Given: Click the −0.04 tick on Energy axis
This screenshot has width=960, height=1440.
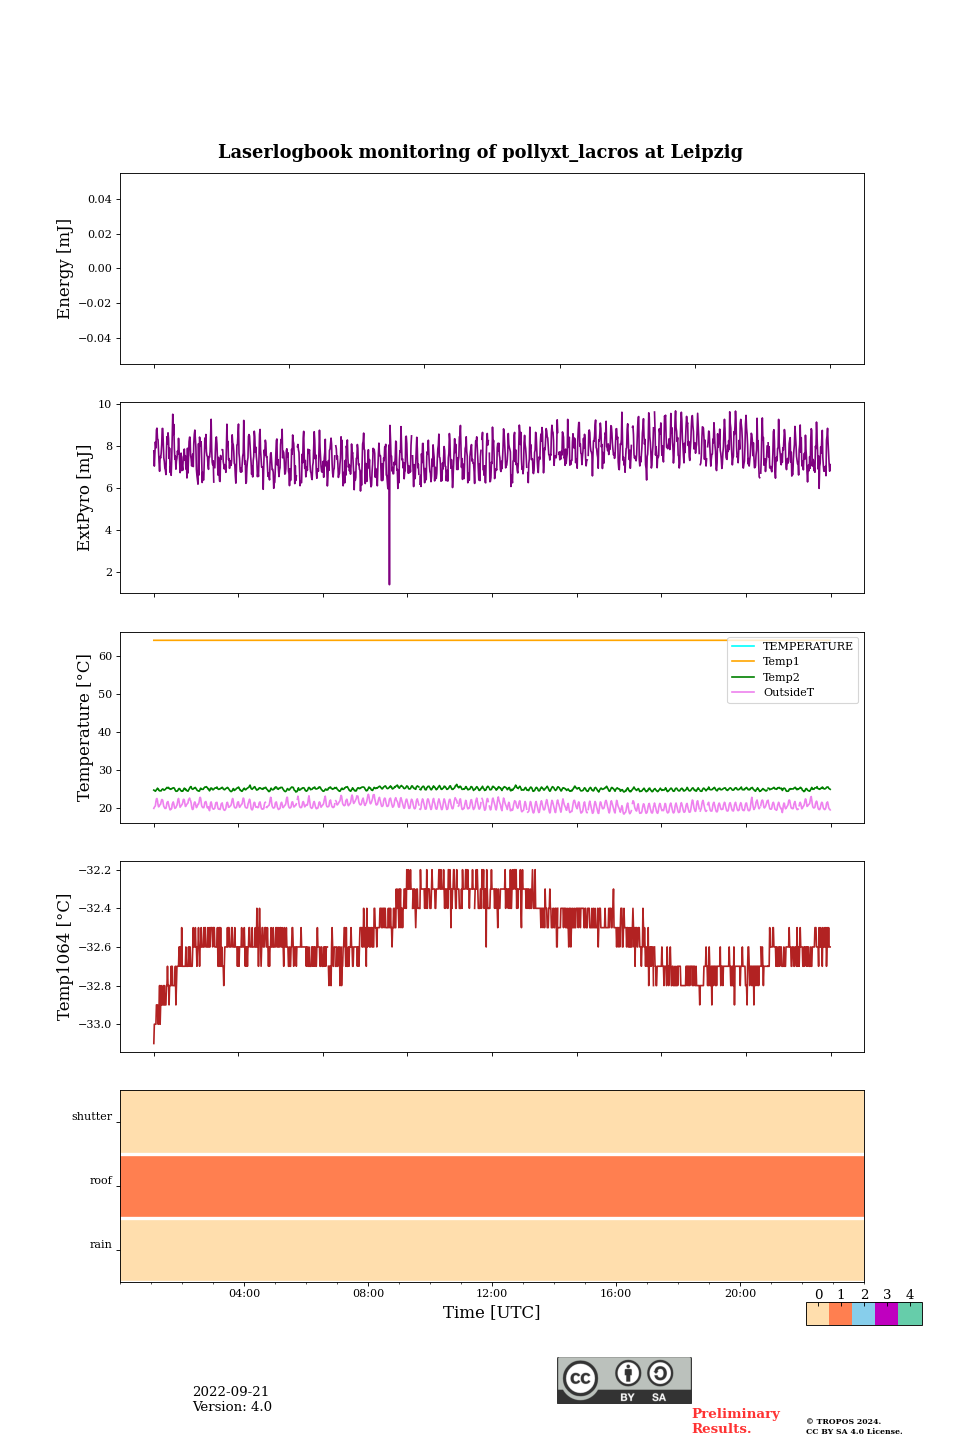Looking at the screenshot, I should [95, 338].
